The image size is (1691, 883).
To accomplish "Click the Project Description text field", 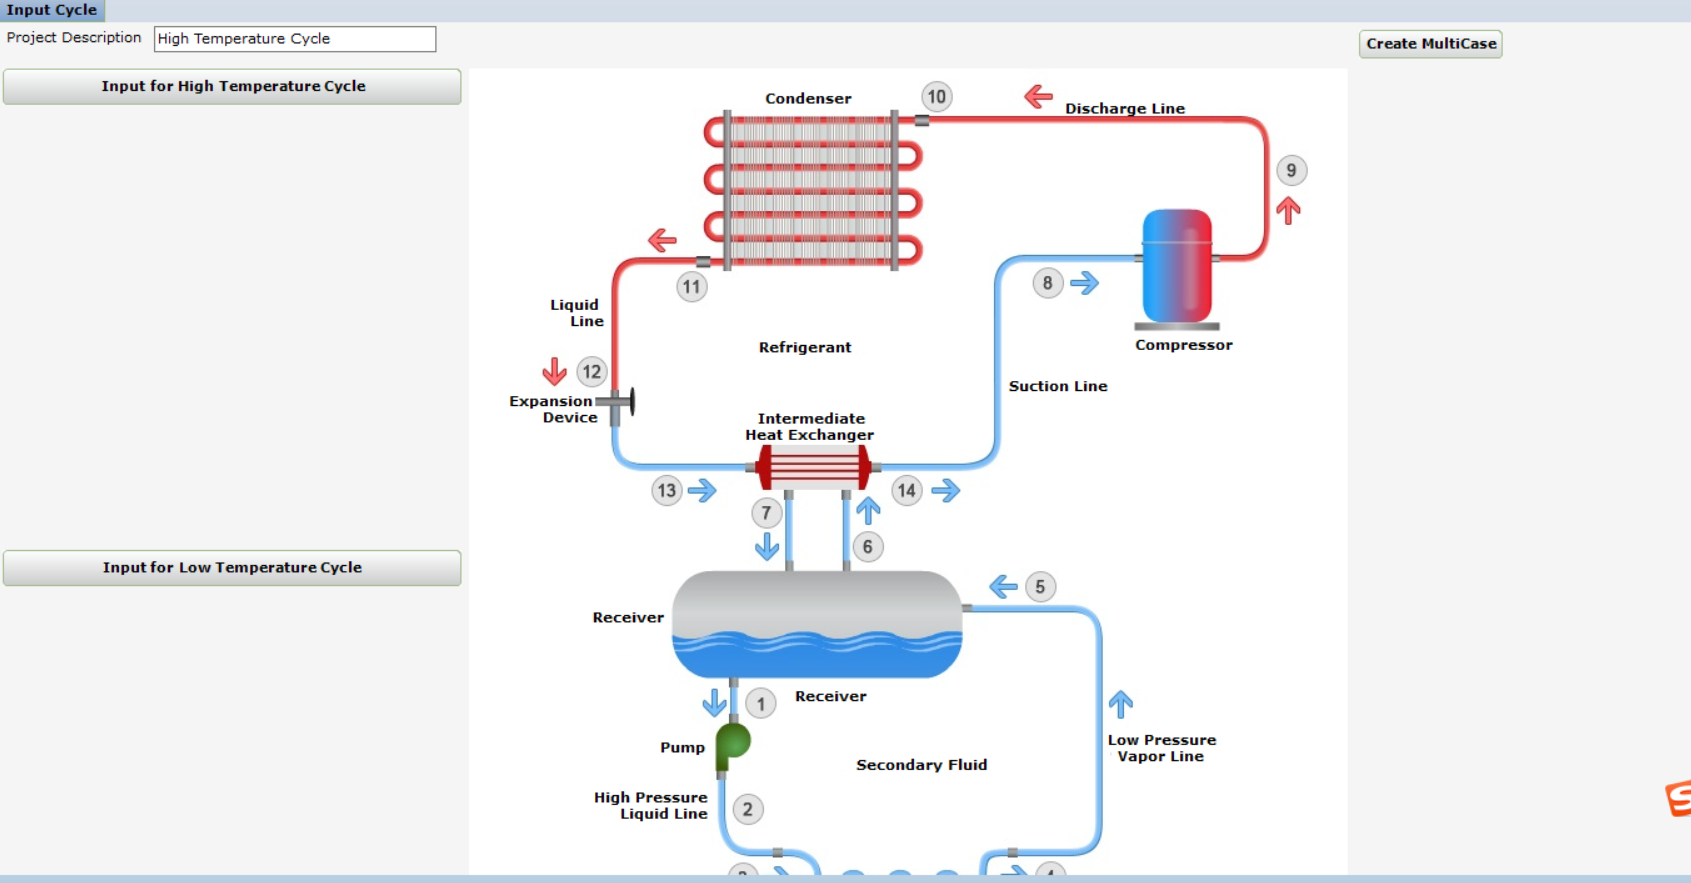I will pyautogui.click(x=295, y=39).
